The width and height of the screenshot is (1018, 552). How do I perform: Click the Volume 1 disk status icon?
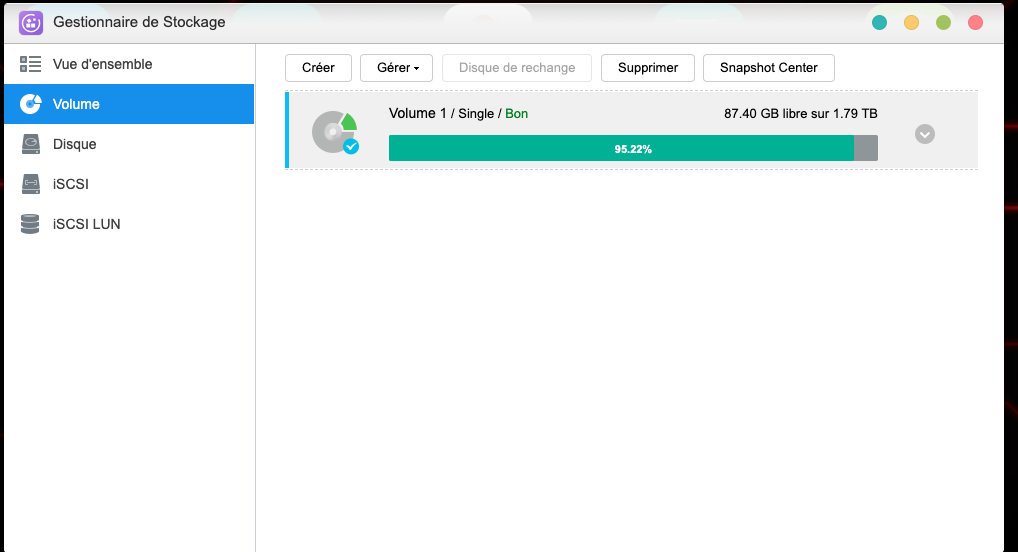point(335,132)
